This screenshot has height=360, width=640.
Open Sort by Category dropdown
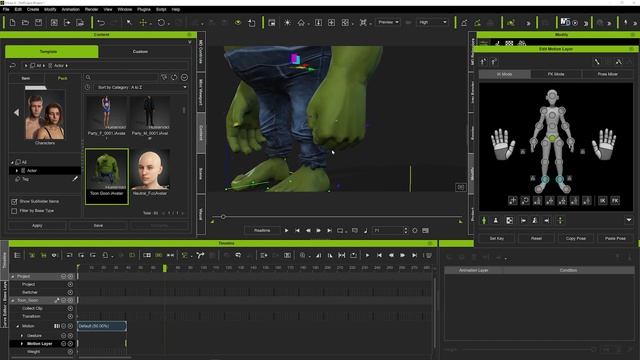point(141,87)
